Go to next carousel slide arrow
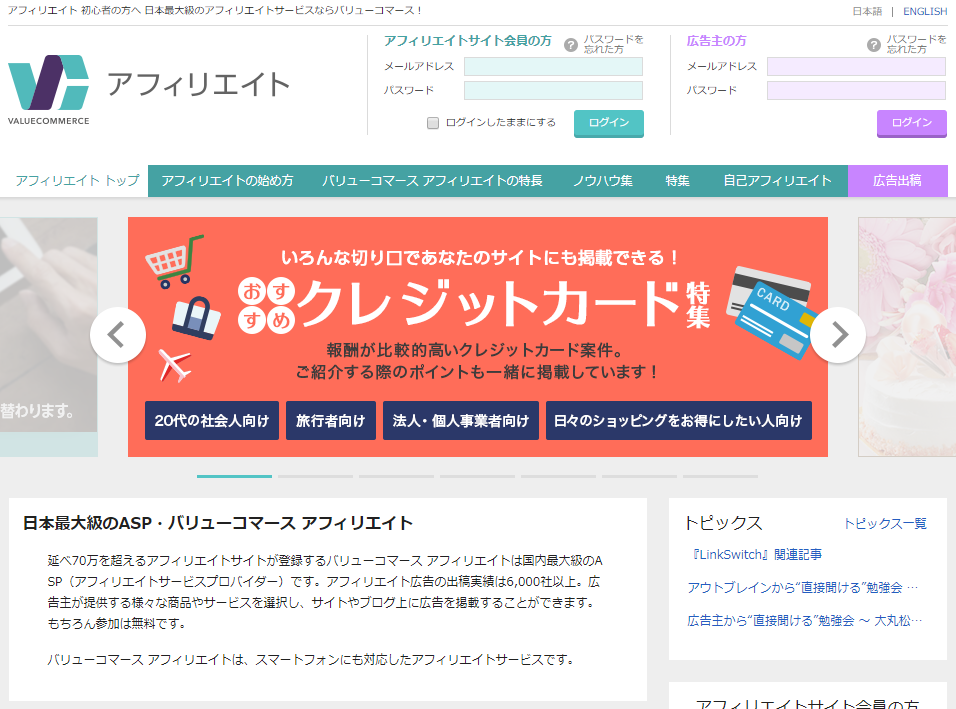This screenshot has height=709, width=956. [838, 335]
